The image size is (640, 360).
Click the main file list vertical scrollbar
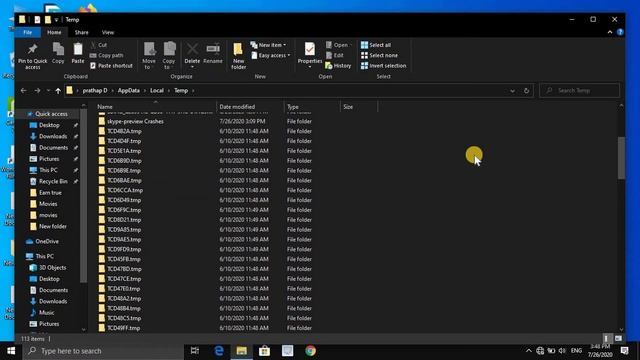621,158
